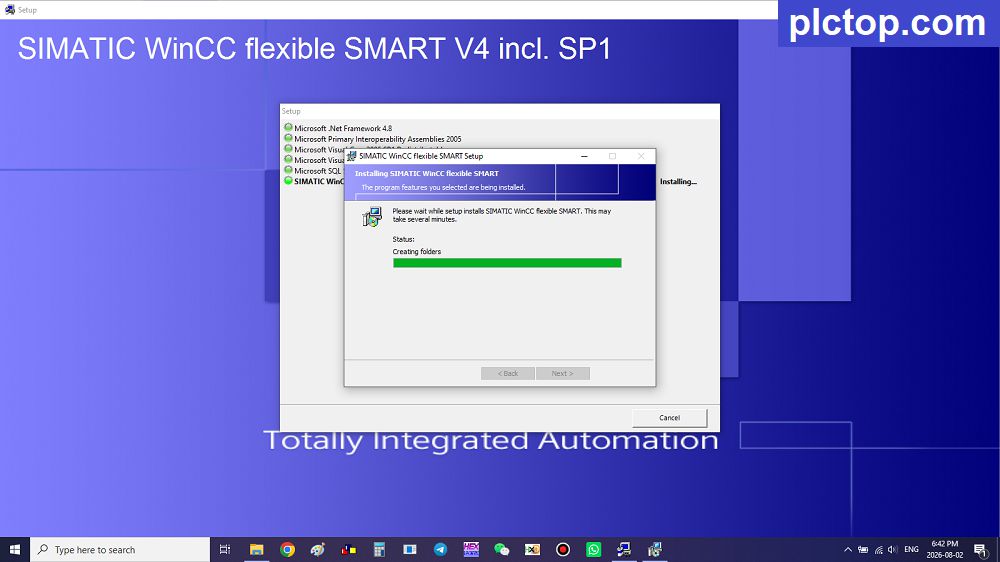Open the red-dot screen recorder in taskbar
The width and height of the screenshot is (1000, 562).
562,549
